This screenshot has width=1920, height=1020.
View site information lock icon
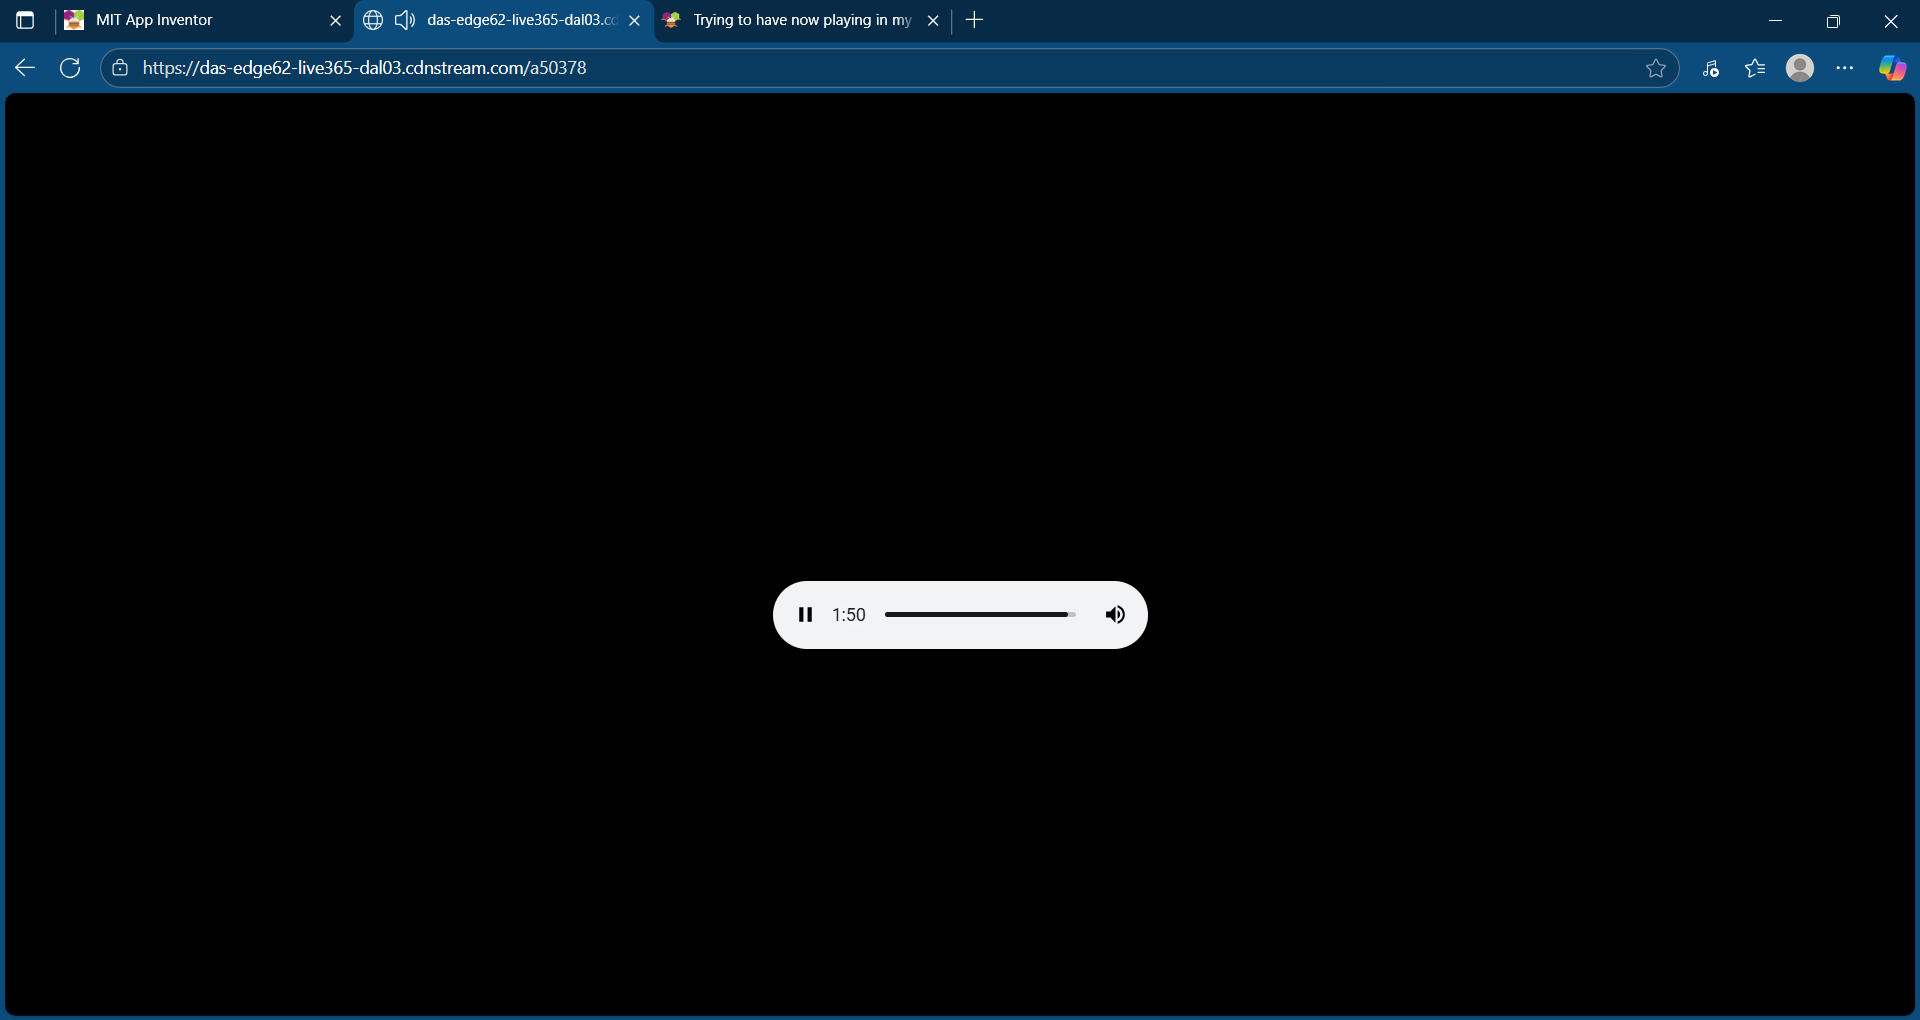click(x=120, y=68)
